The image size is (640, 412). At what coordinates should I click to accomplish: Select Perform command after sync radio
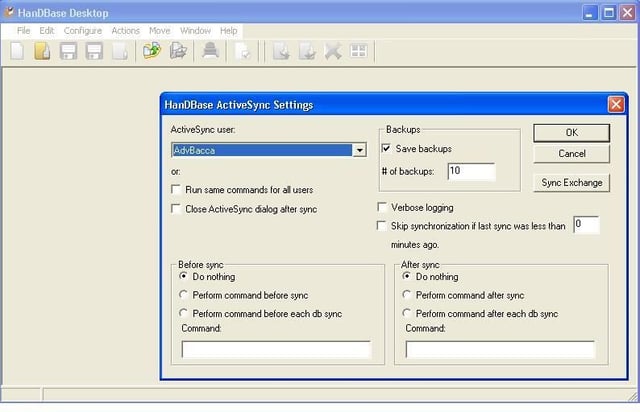pos(407,295)
